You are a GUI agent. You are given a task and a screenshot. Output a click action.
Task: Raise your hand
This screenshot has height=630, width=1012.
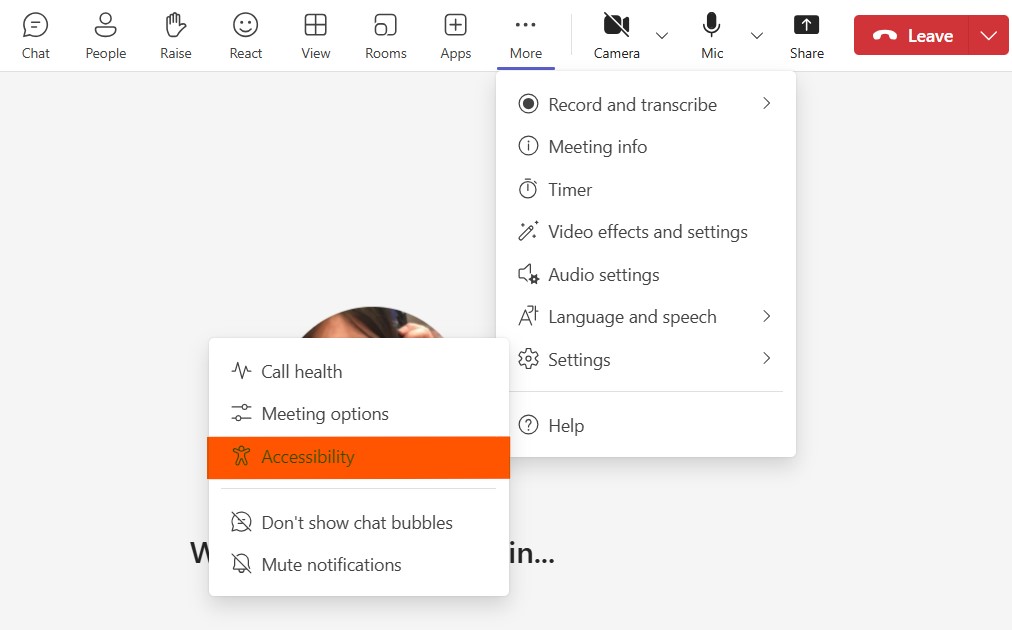click(x=175, y=33)
